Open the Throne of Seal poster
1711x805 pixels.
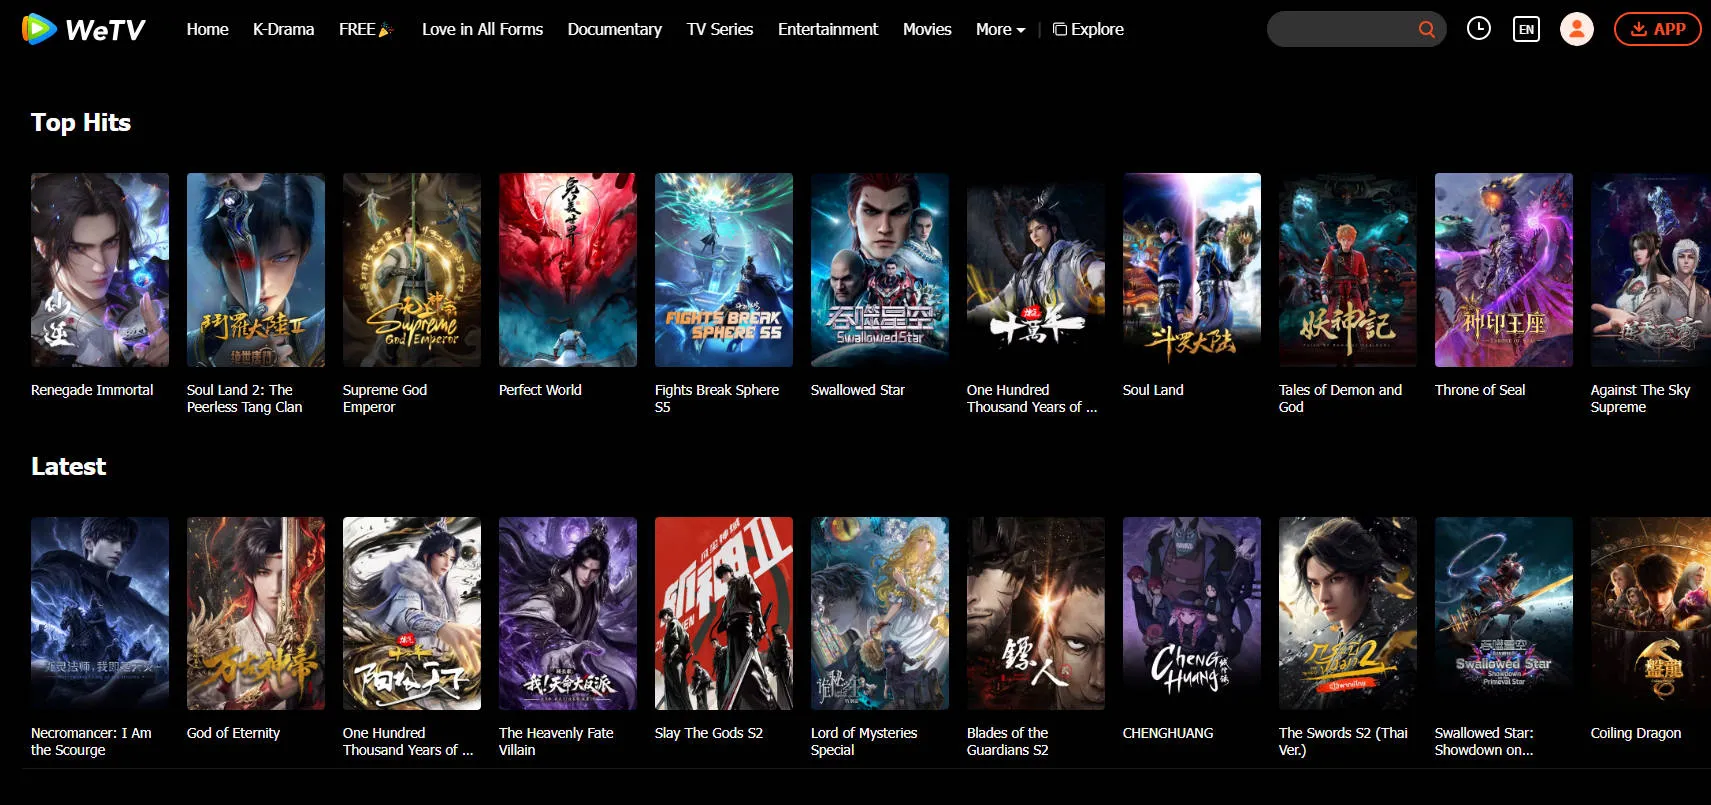(x=1504, y=270)
